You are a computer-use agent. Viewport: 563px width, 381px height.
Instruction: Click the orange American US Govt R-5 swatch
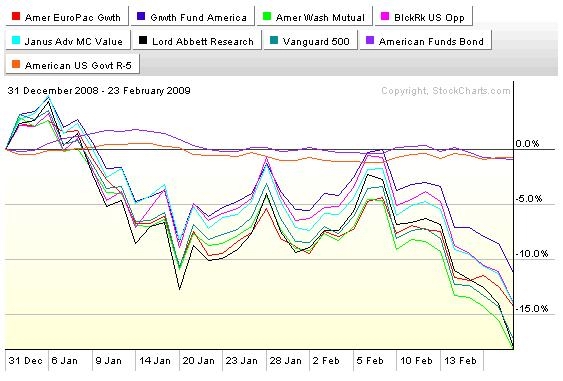(x=16, y=64)
